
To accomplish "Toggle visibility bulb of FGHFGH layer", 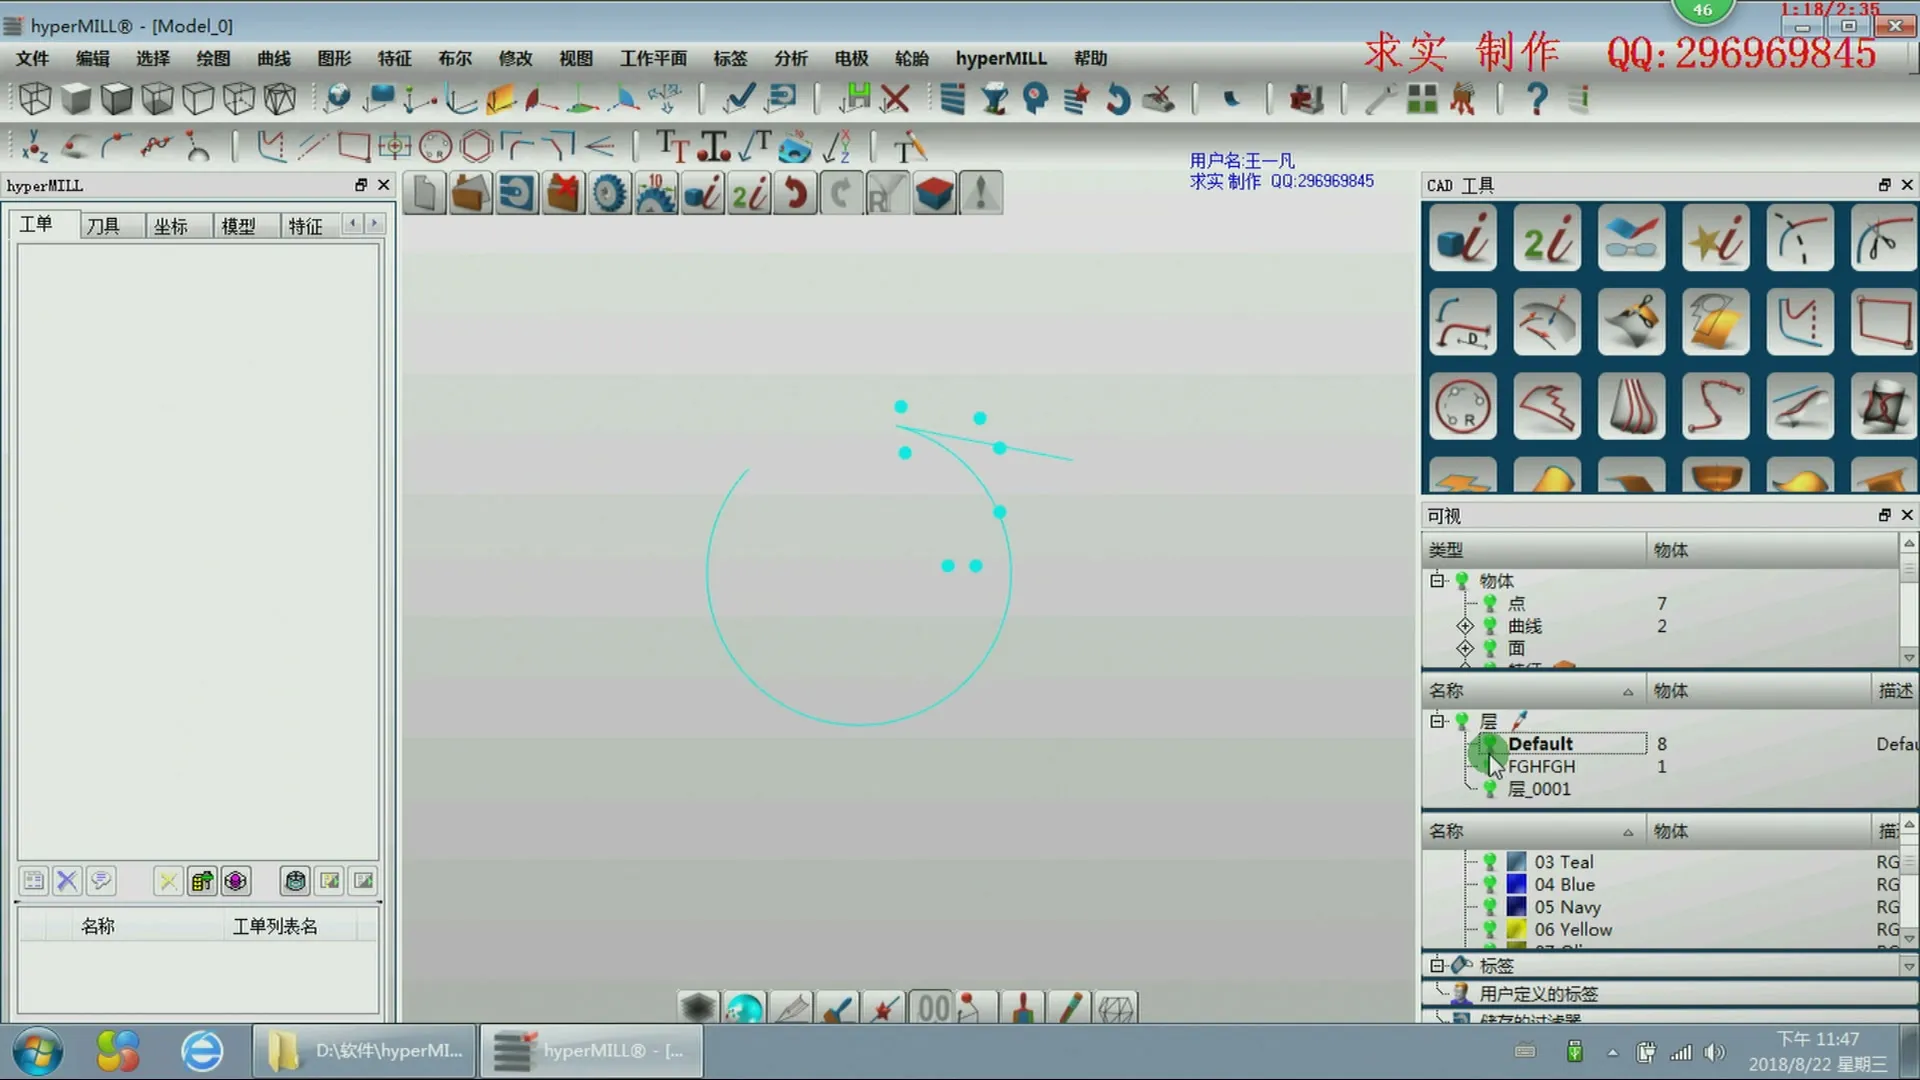I will tap(1490, 766).
